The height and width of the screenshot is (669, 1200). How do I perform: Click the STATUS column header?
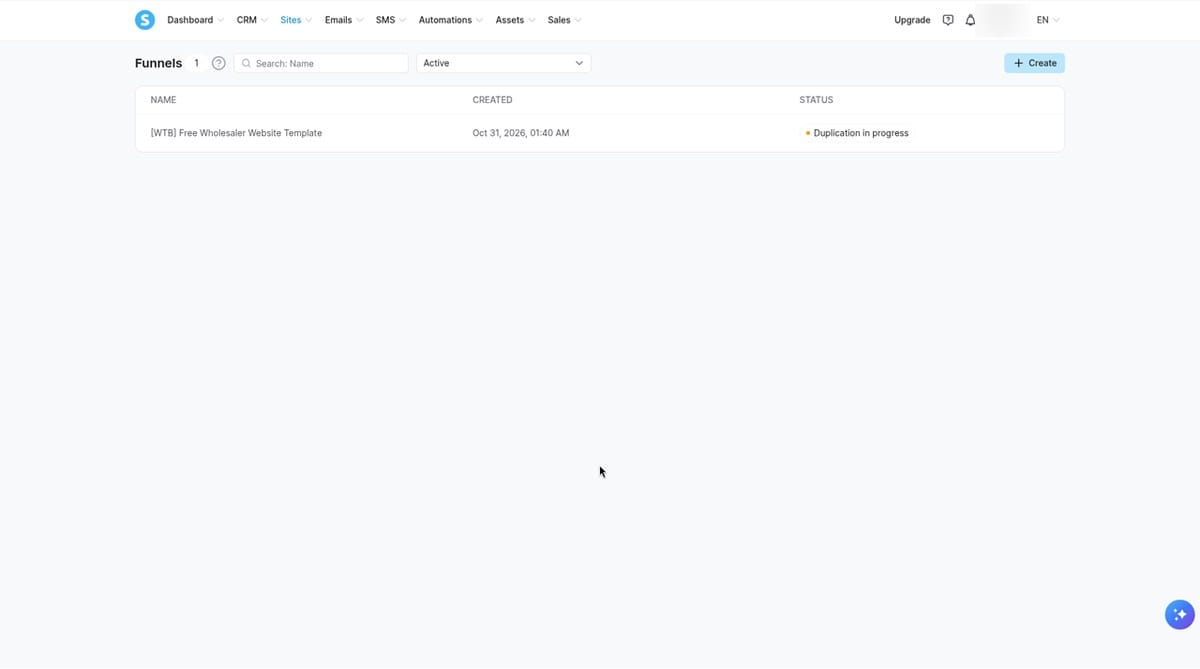coord(816,100)
